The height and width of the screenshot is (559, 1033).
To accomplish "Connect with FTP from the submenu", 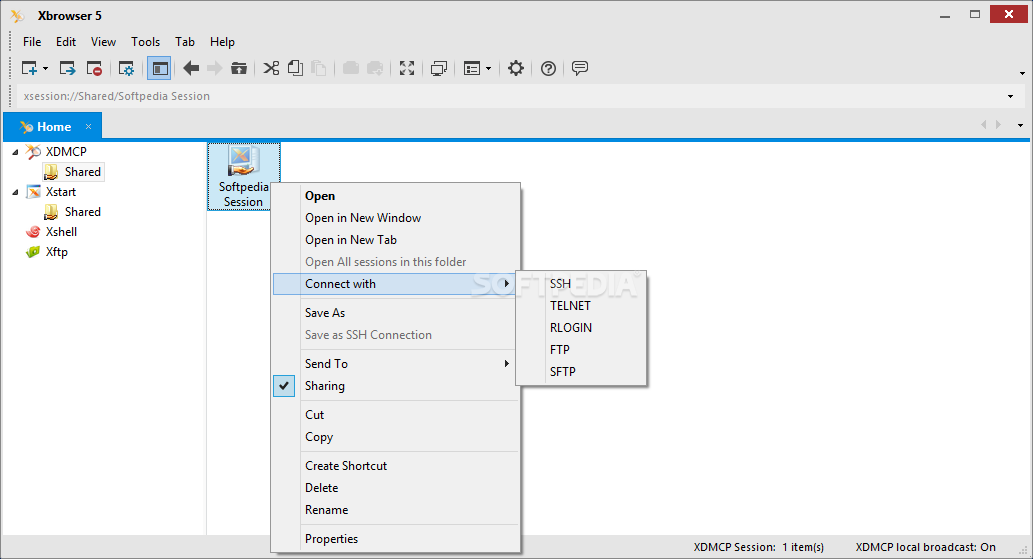I will (x=581, y=350).
